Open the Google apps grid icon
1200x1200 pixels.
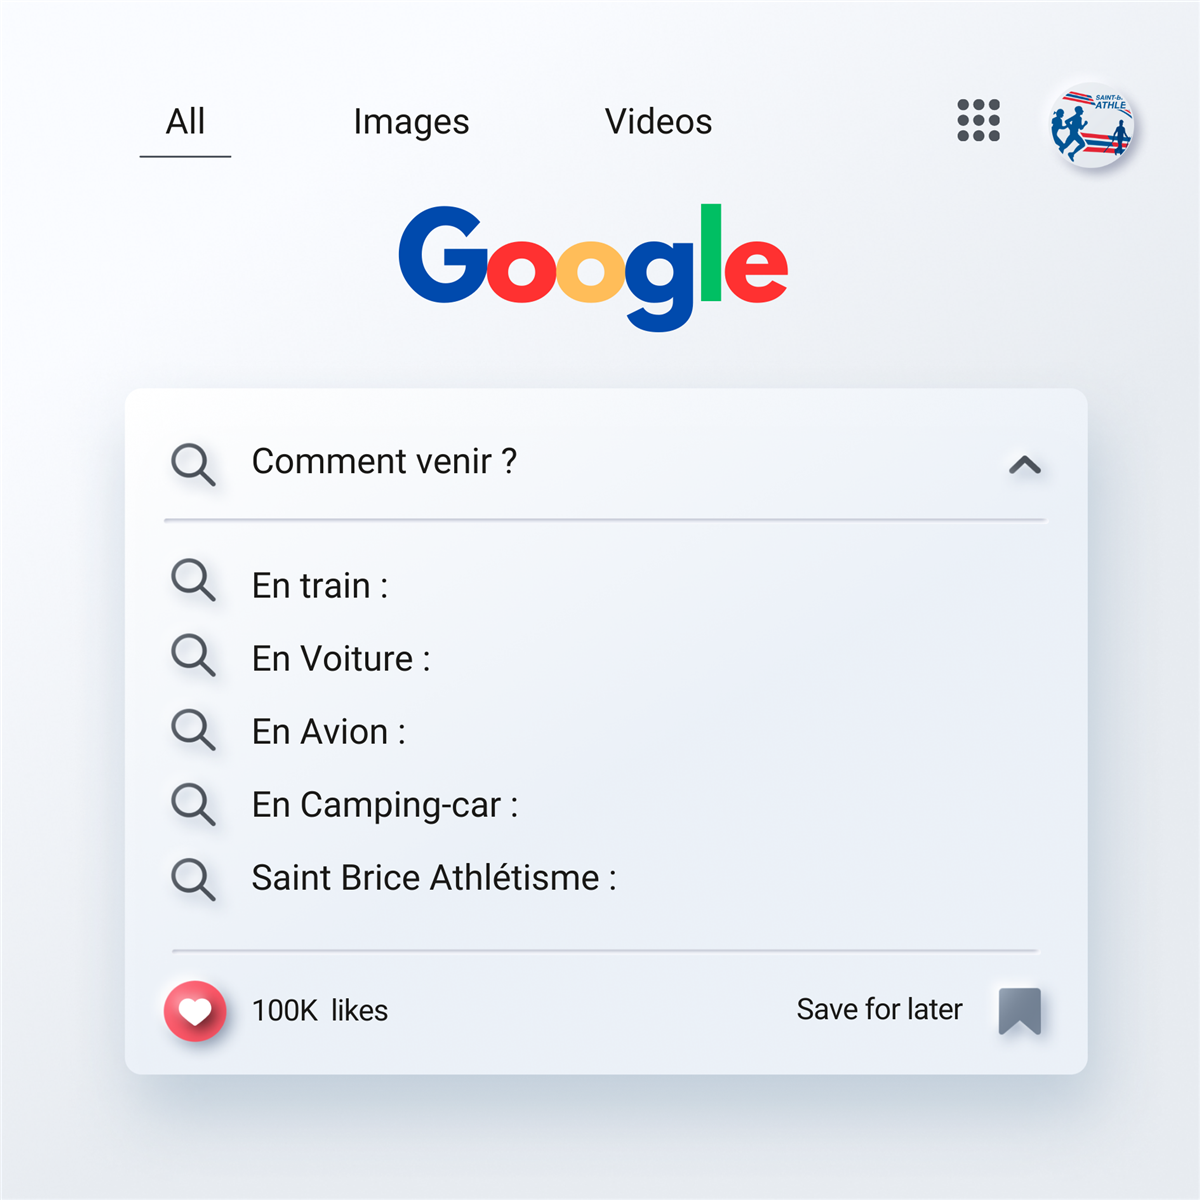coord(978,121)
